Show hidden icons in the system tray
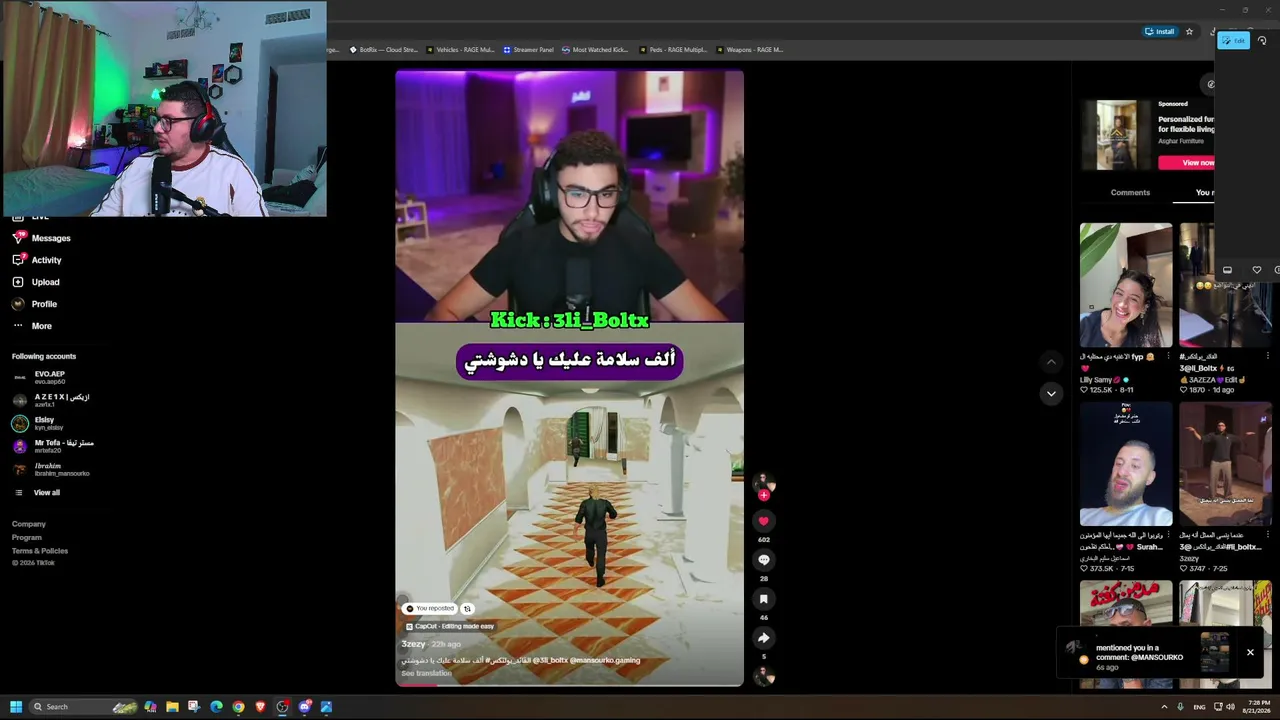 (x=1164, y=707)
